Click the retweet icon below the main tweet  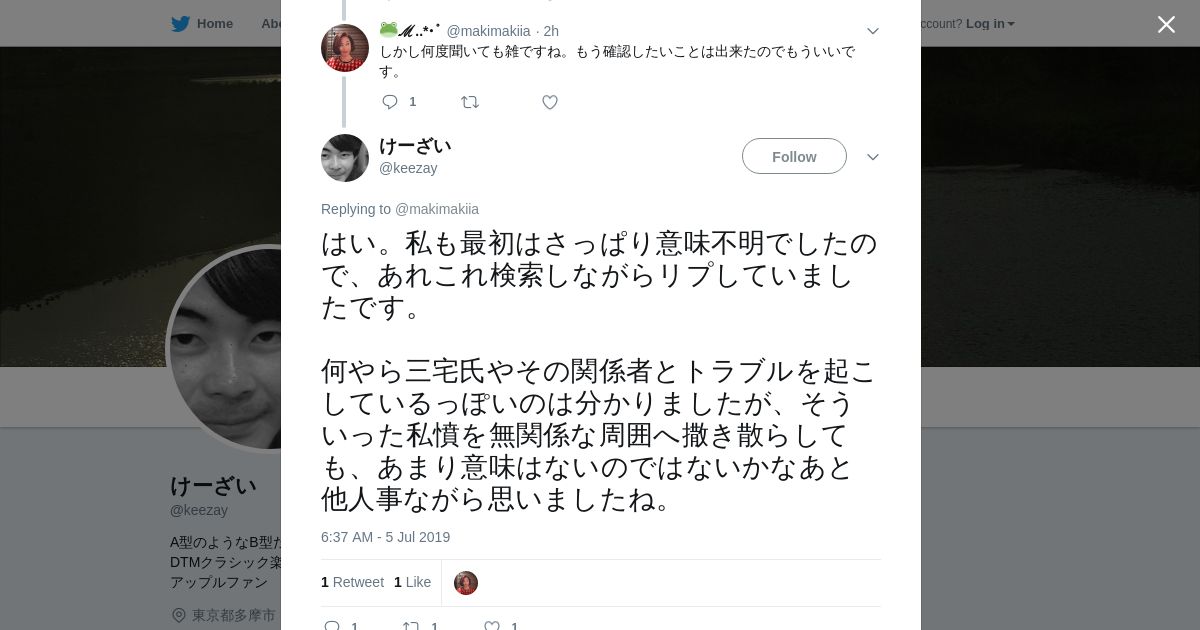tap(411, 626)
